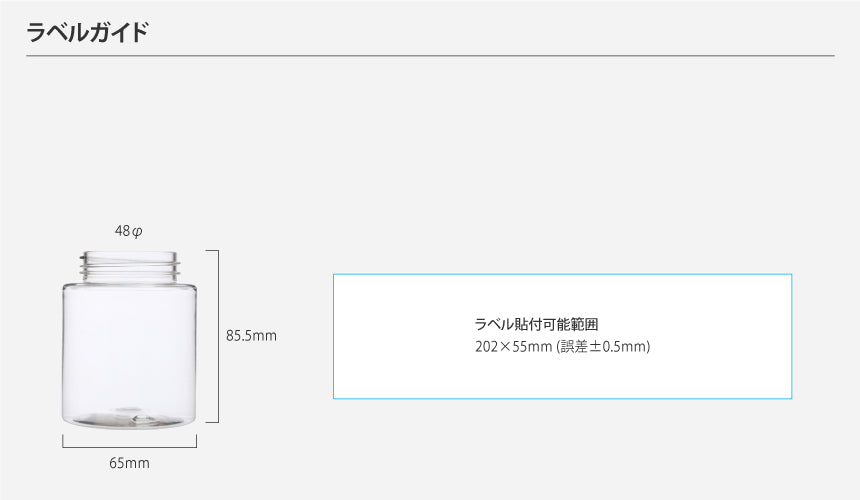Click the 65mm width label

point(129,463)
